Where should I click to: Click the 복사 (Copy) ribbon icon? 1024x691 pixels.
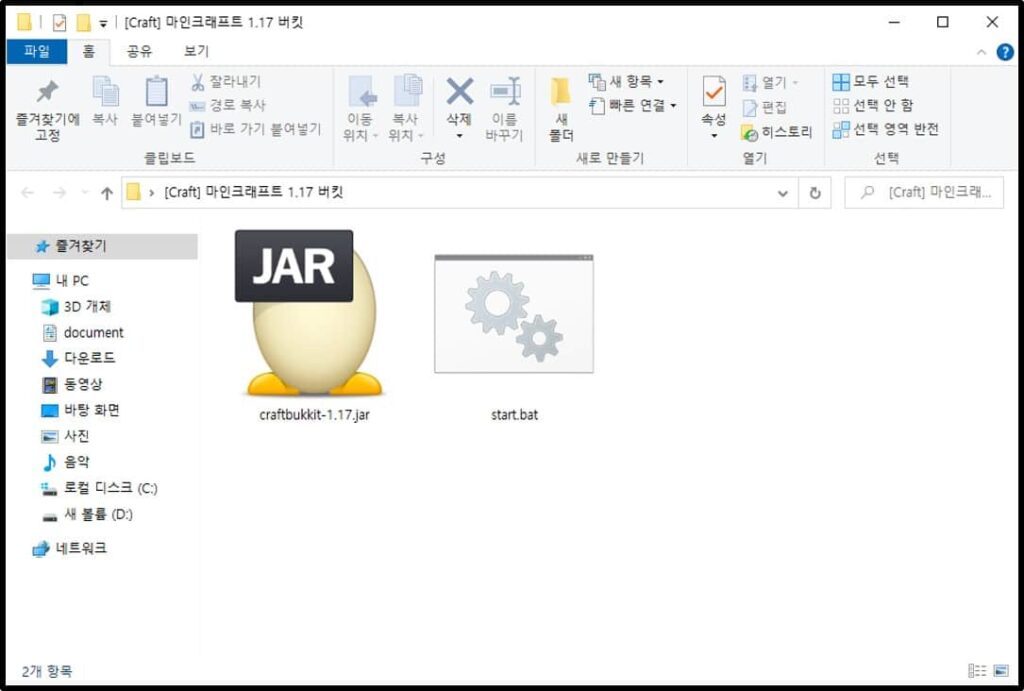(x=105, y=102)
